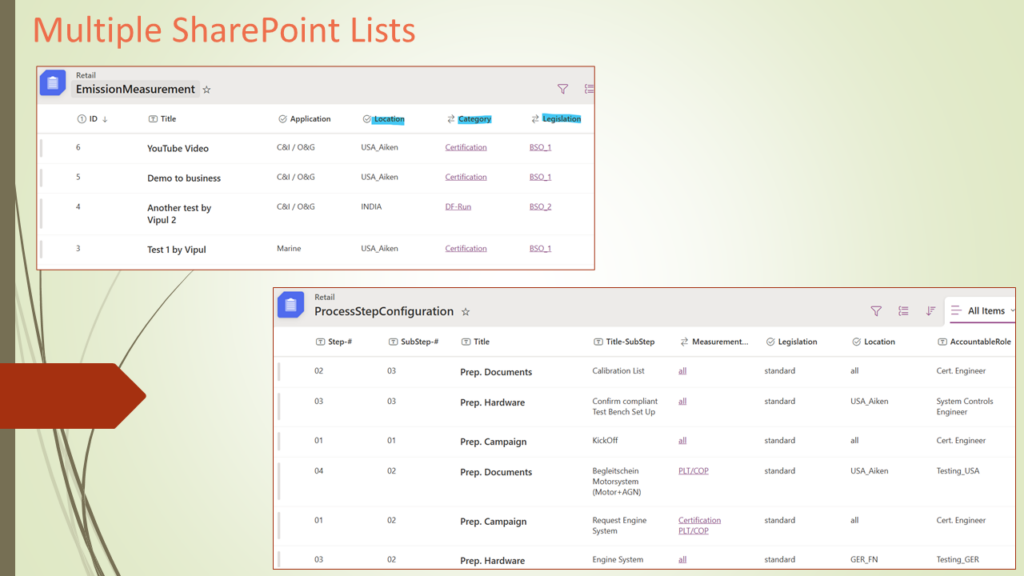The height and width of the screenshot is (576, 1024).
Task: Open the All Items view switcher
Action: tap(983, 311)
